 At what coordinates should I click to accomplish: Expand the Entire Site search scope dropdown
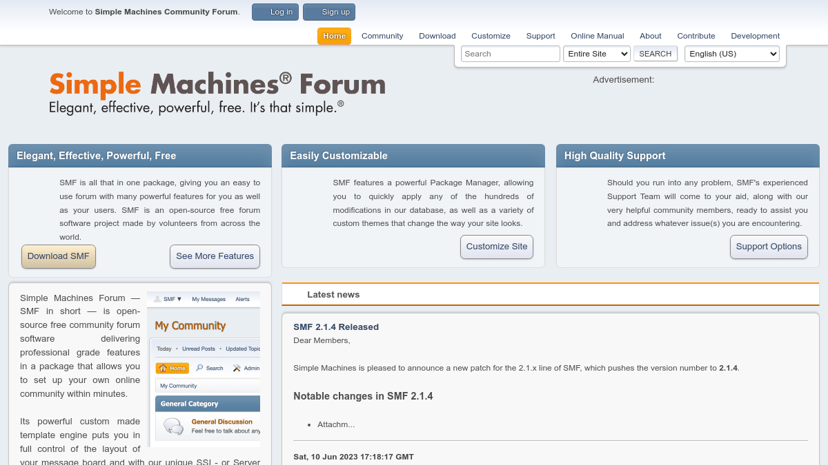(x=597, y=54)
